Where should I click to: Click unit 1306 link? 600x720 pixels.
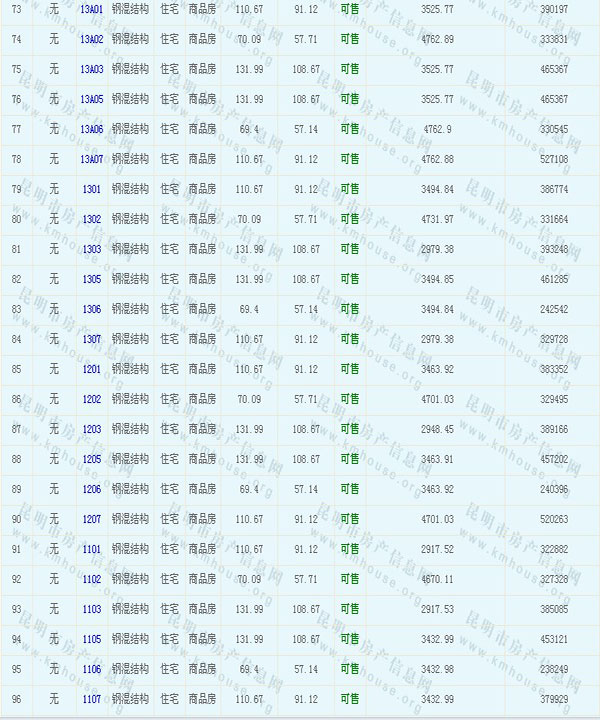(91, 309)
